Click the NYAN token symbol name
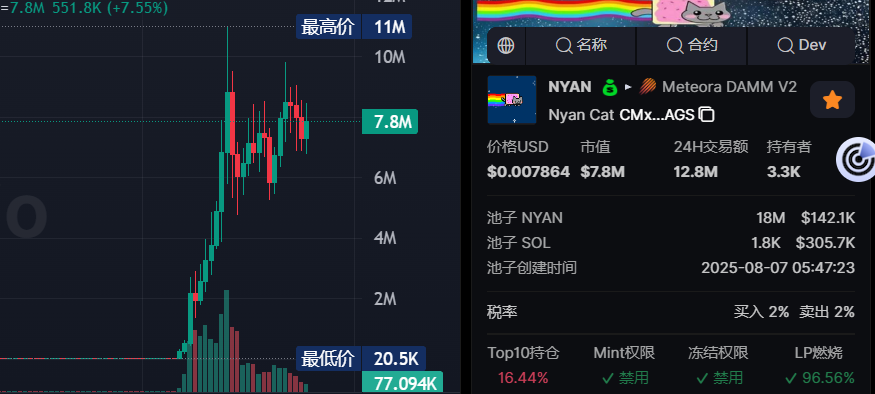This screenshot has height=394, width=875. pos(570,87)
